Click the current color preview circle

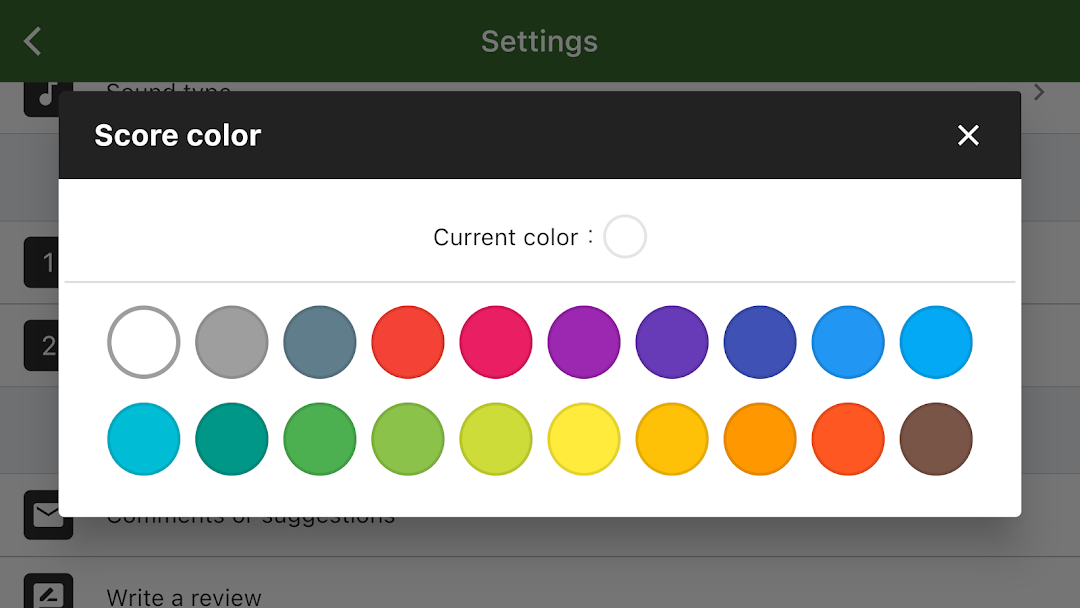[625, 237]
